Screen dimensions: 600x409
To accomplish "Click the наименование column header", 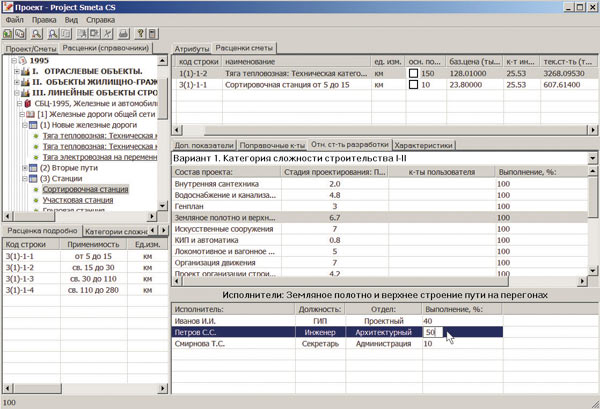I will point(297,62).
